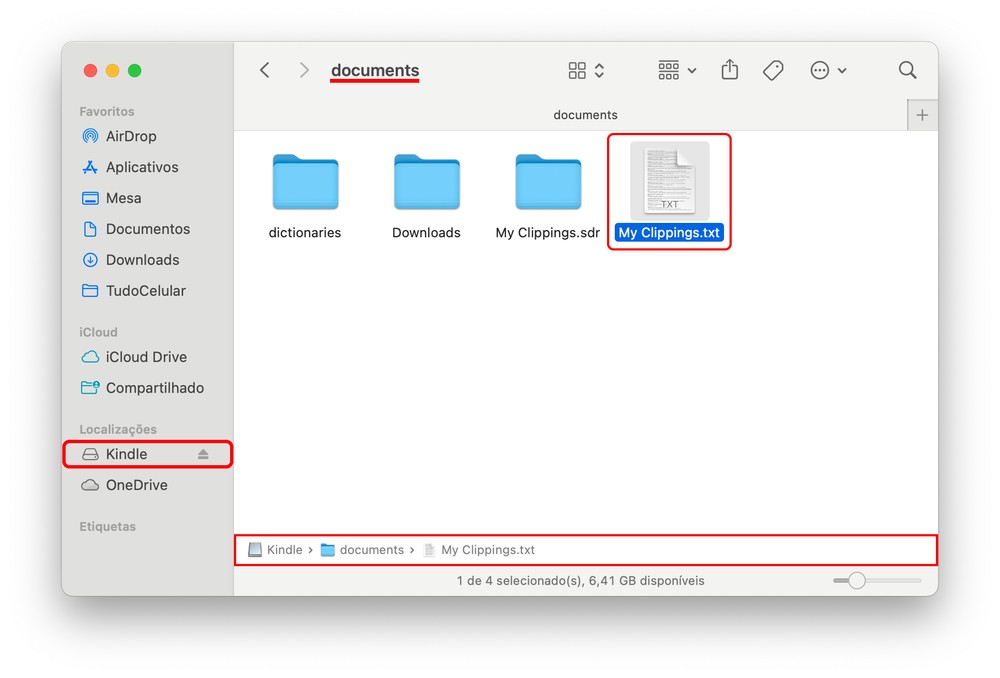Select iCloud Drive in sidebar

(x=146, y=357)
